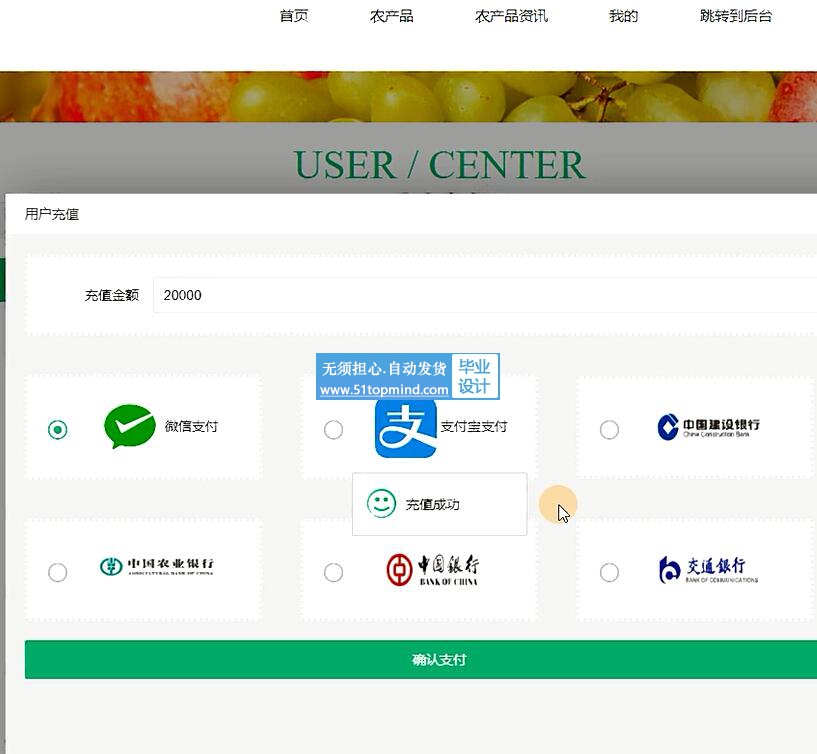Open the 农产品 menu item
This screenshot has width=817, height=754.
(391, 16)
